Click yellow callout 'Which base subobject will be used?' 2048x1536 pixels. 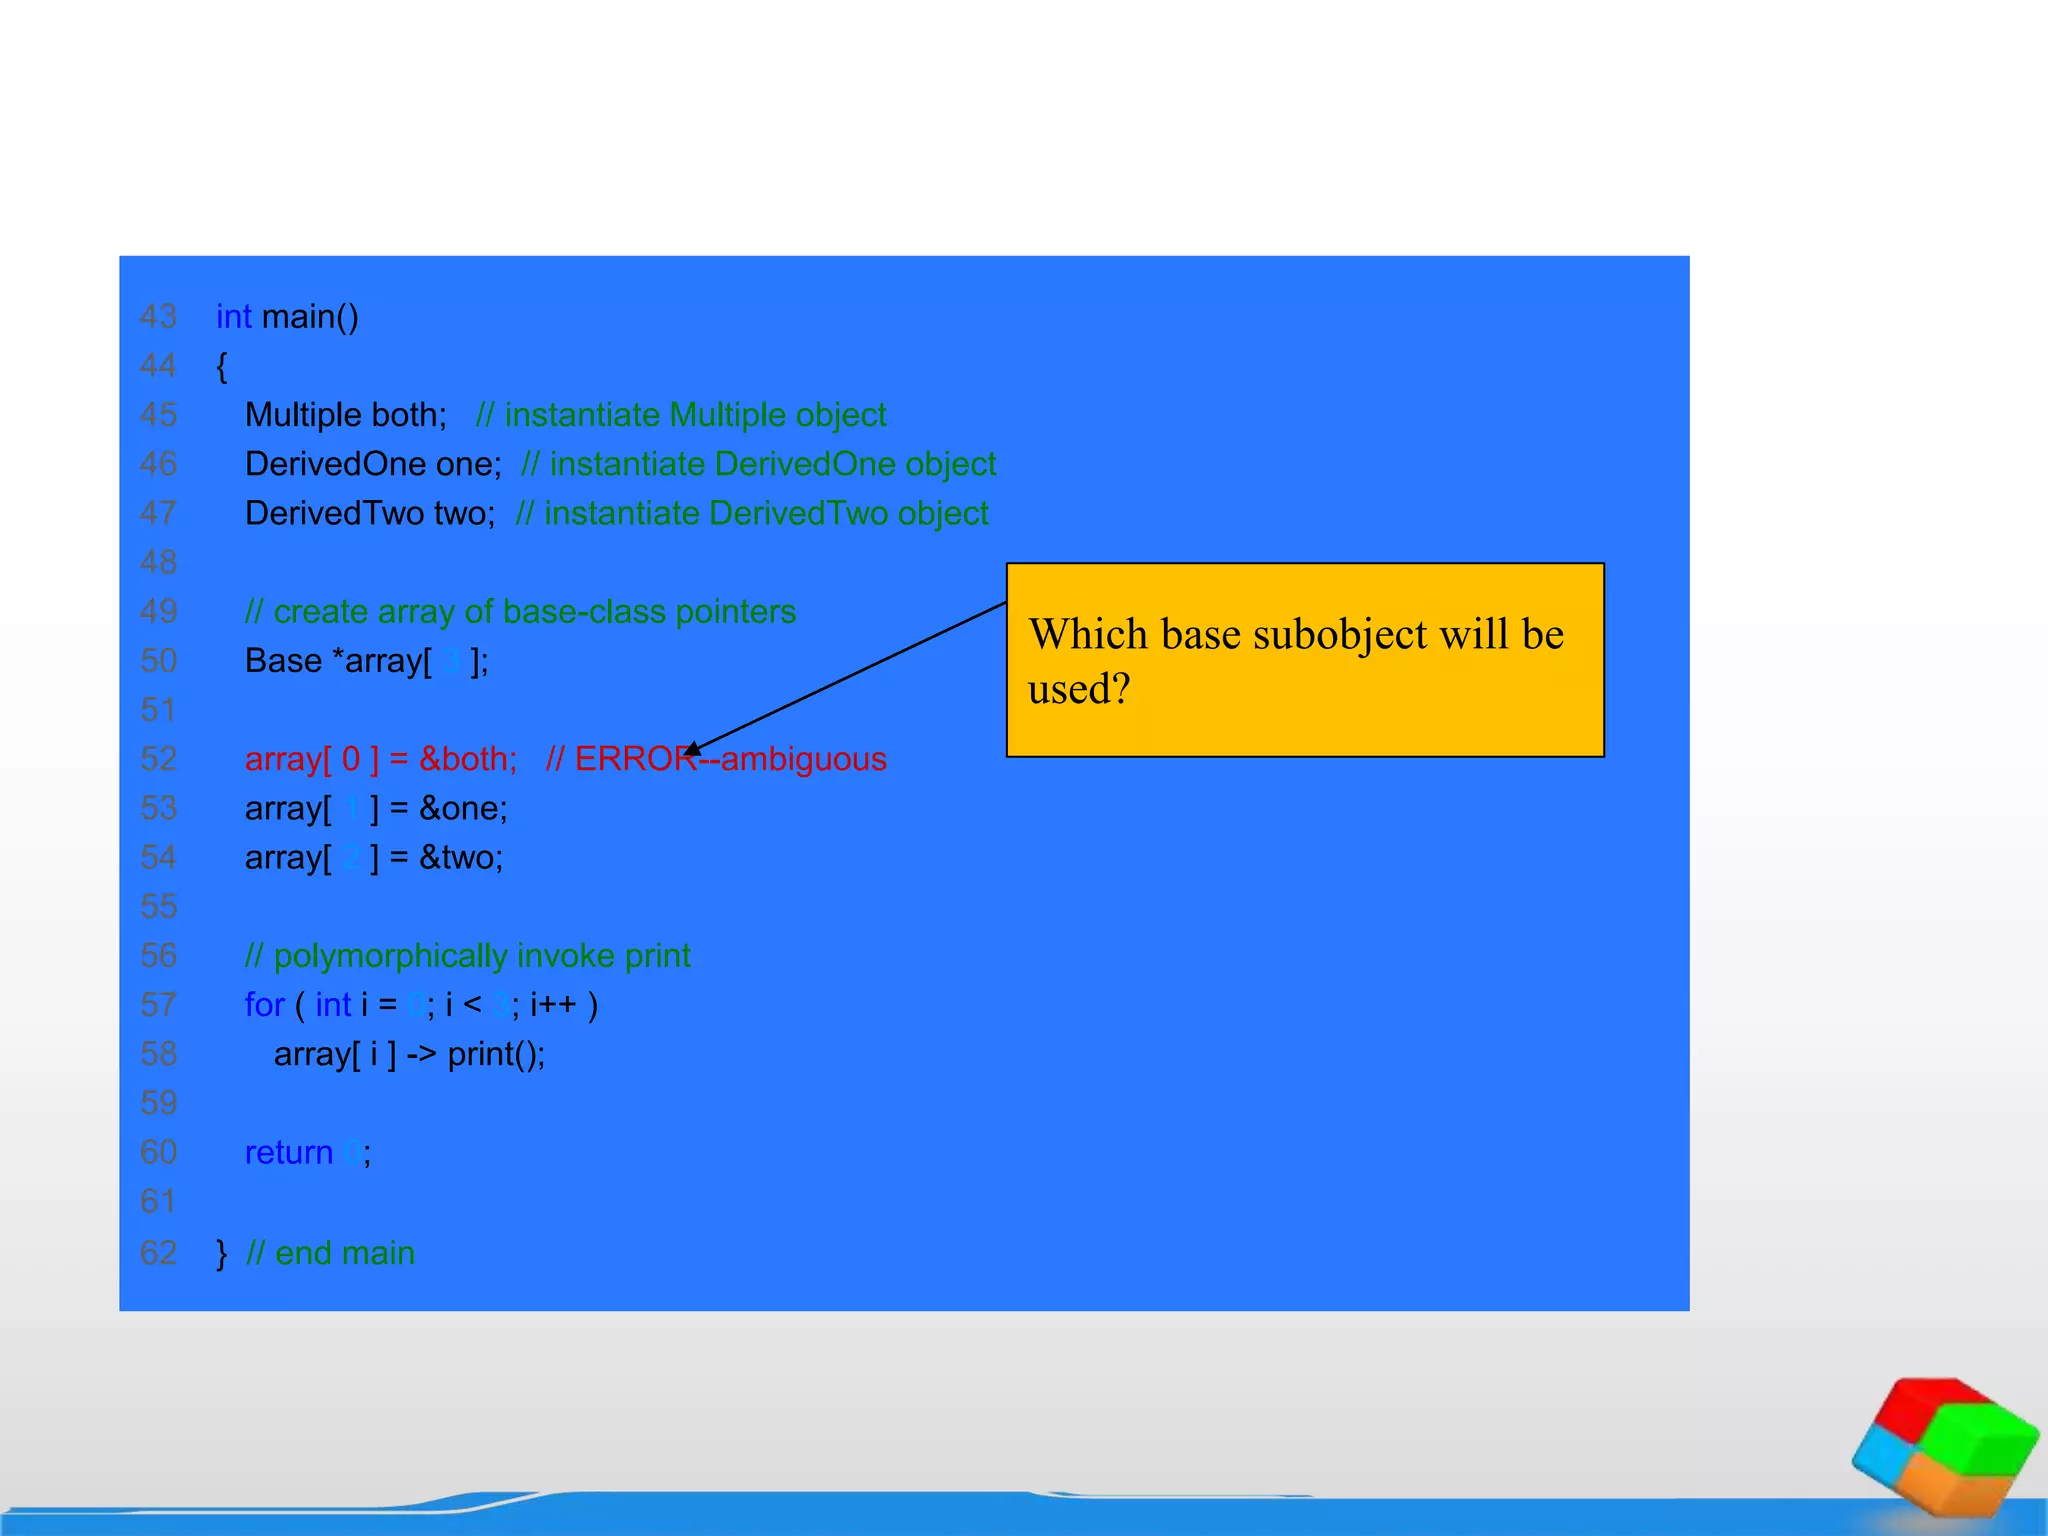click(1305, 660)
